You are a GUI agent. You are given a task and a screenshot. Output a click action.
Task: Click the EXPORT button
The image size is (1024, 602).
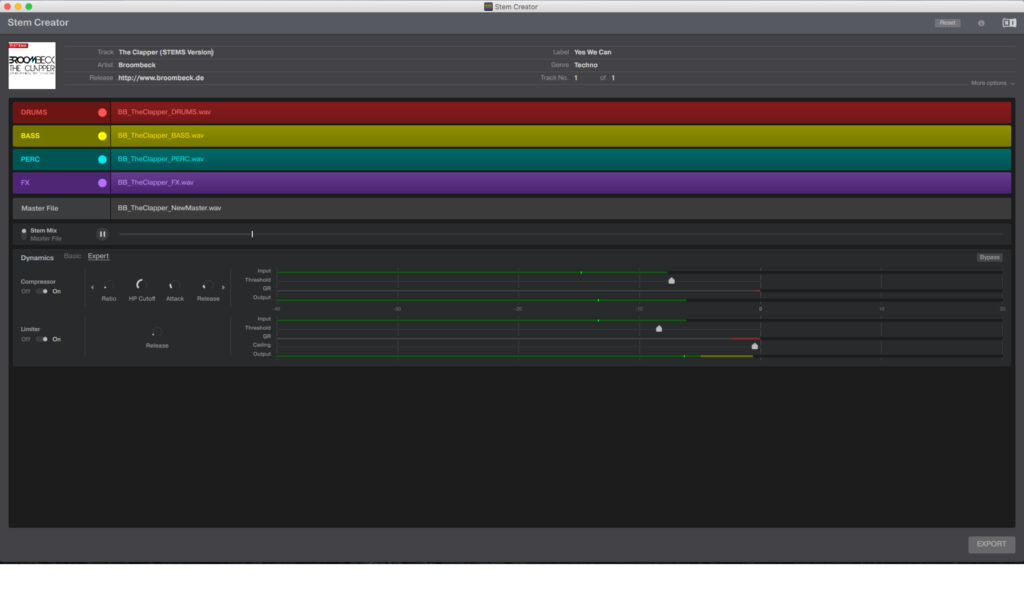[991, 544]
